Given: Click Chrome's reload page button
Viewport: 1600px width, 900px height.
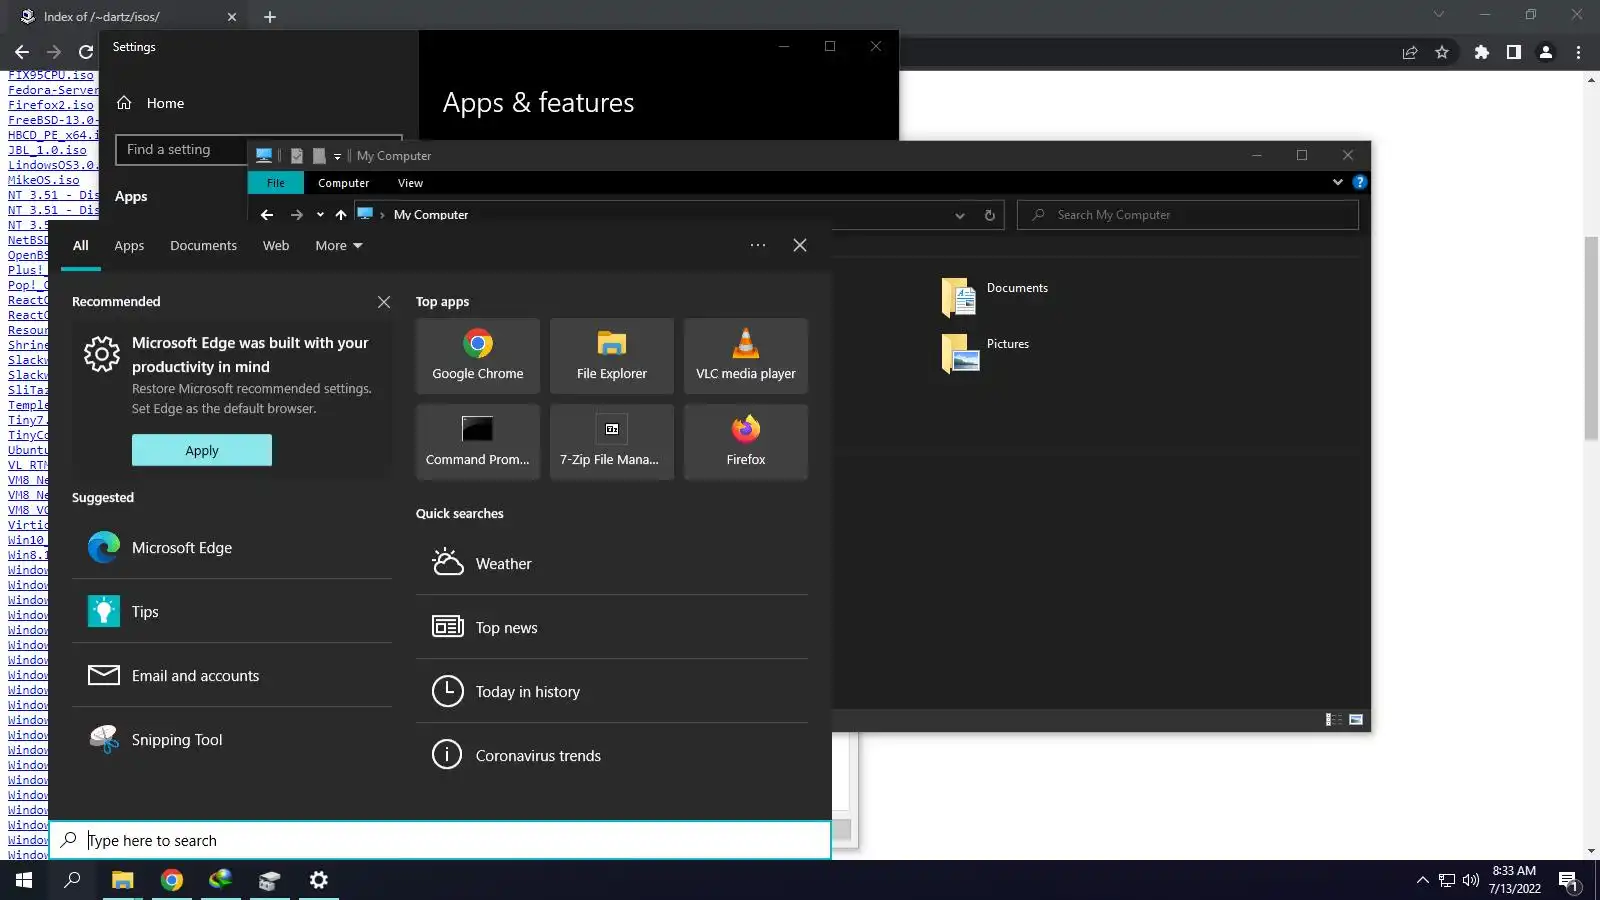Looking at the screenshot, I should (x=86, y=52).
